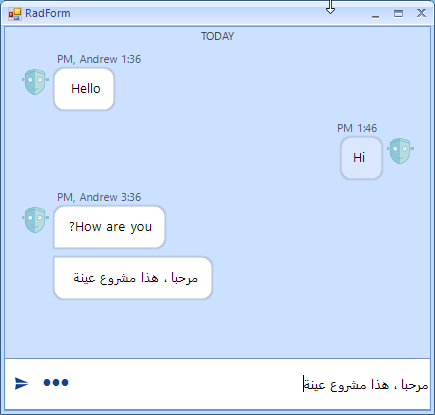Click the empty chat area below messages
The height and width of the screenshot is (415, 435).
(x=217, y=328)
